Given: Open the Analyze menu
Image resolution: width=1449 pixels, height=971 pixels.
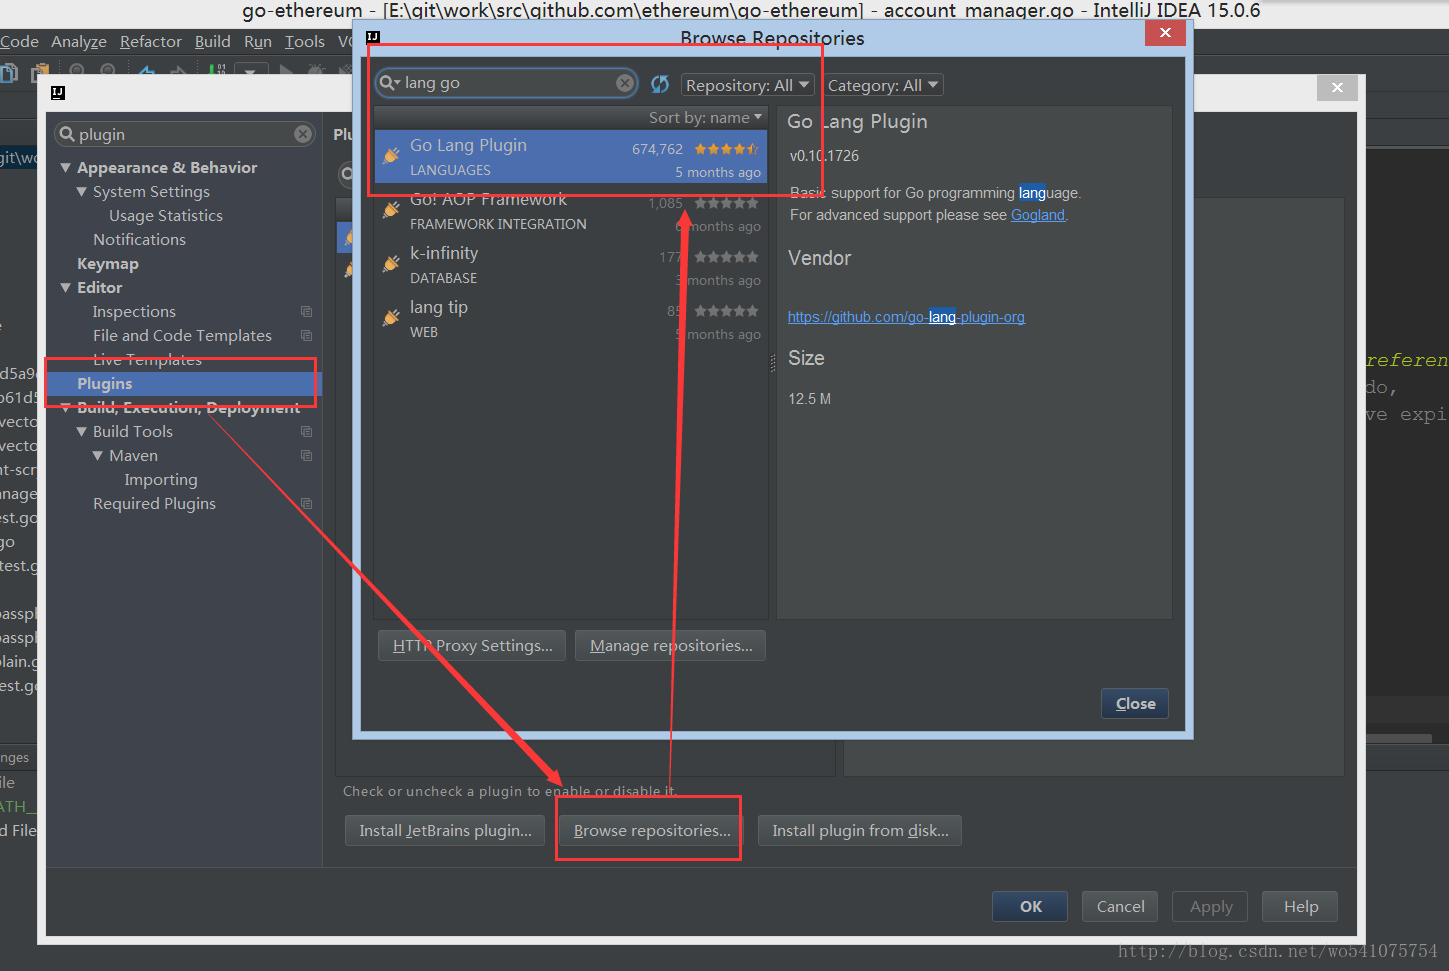Looking at the screenshot, I should tap(79, 42).
